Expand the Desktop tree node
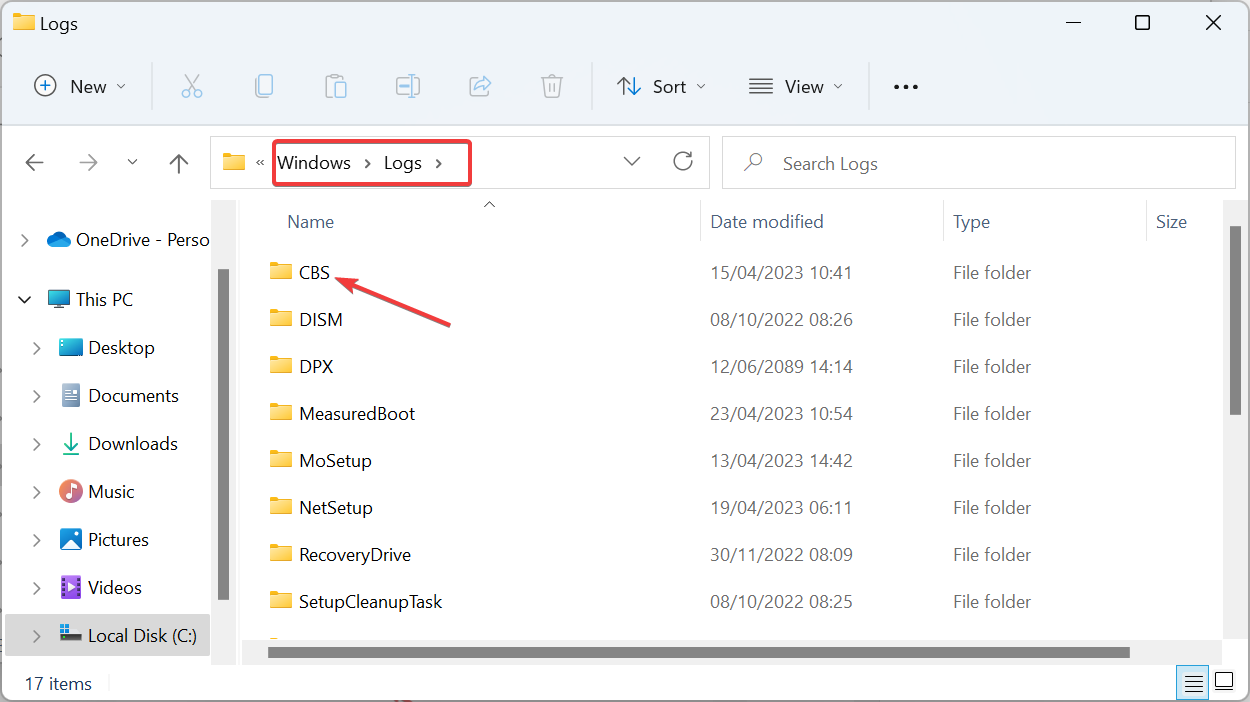Image resolution: width=1250 pixels, height=702 pixels. click(x=37, y=348)
